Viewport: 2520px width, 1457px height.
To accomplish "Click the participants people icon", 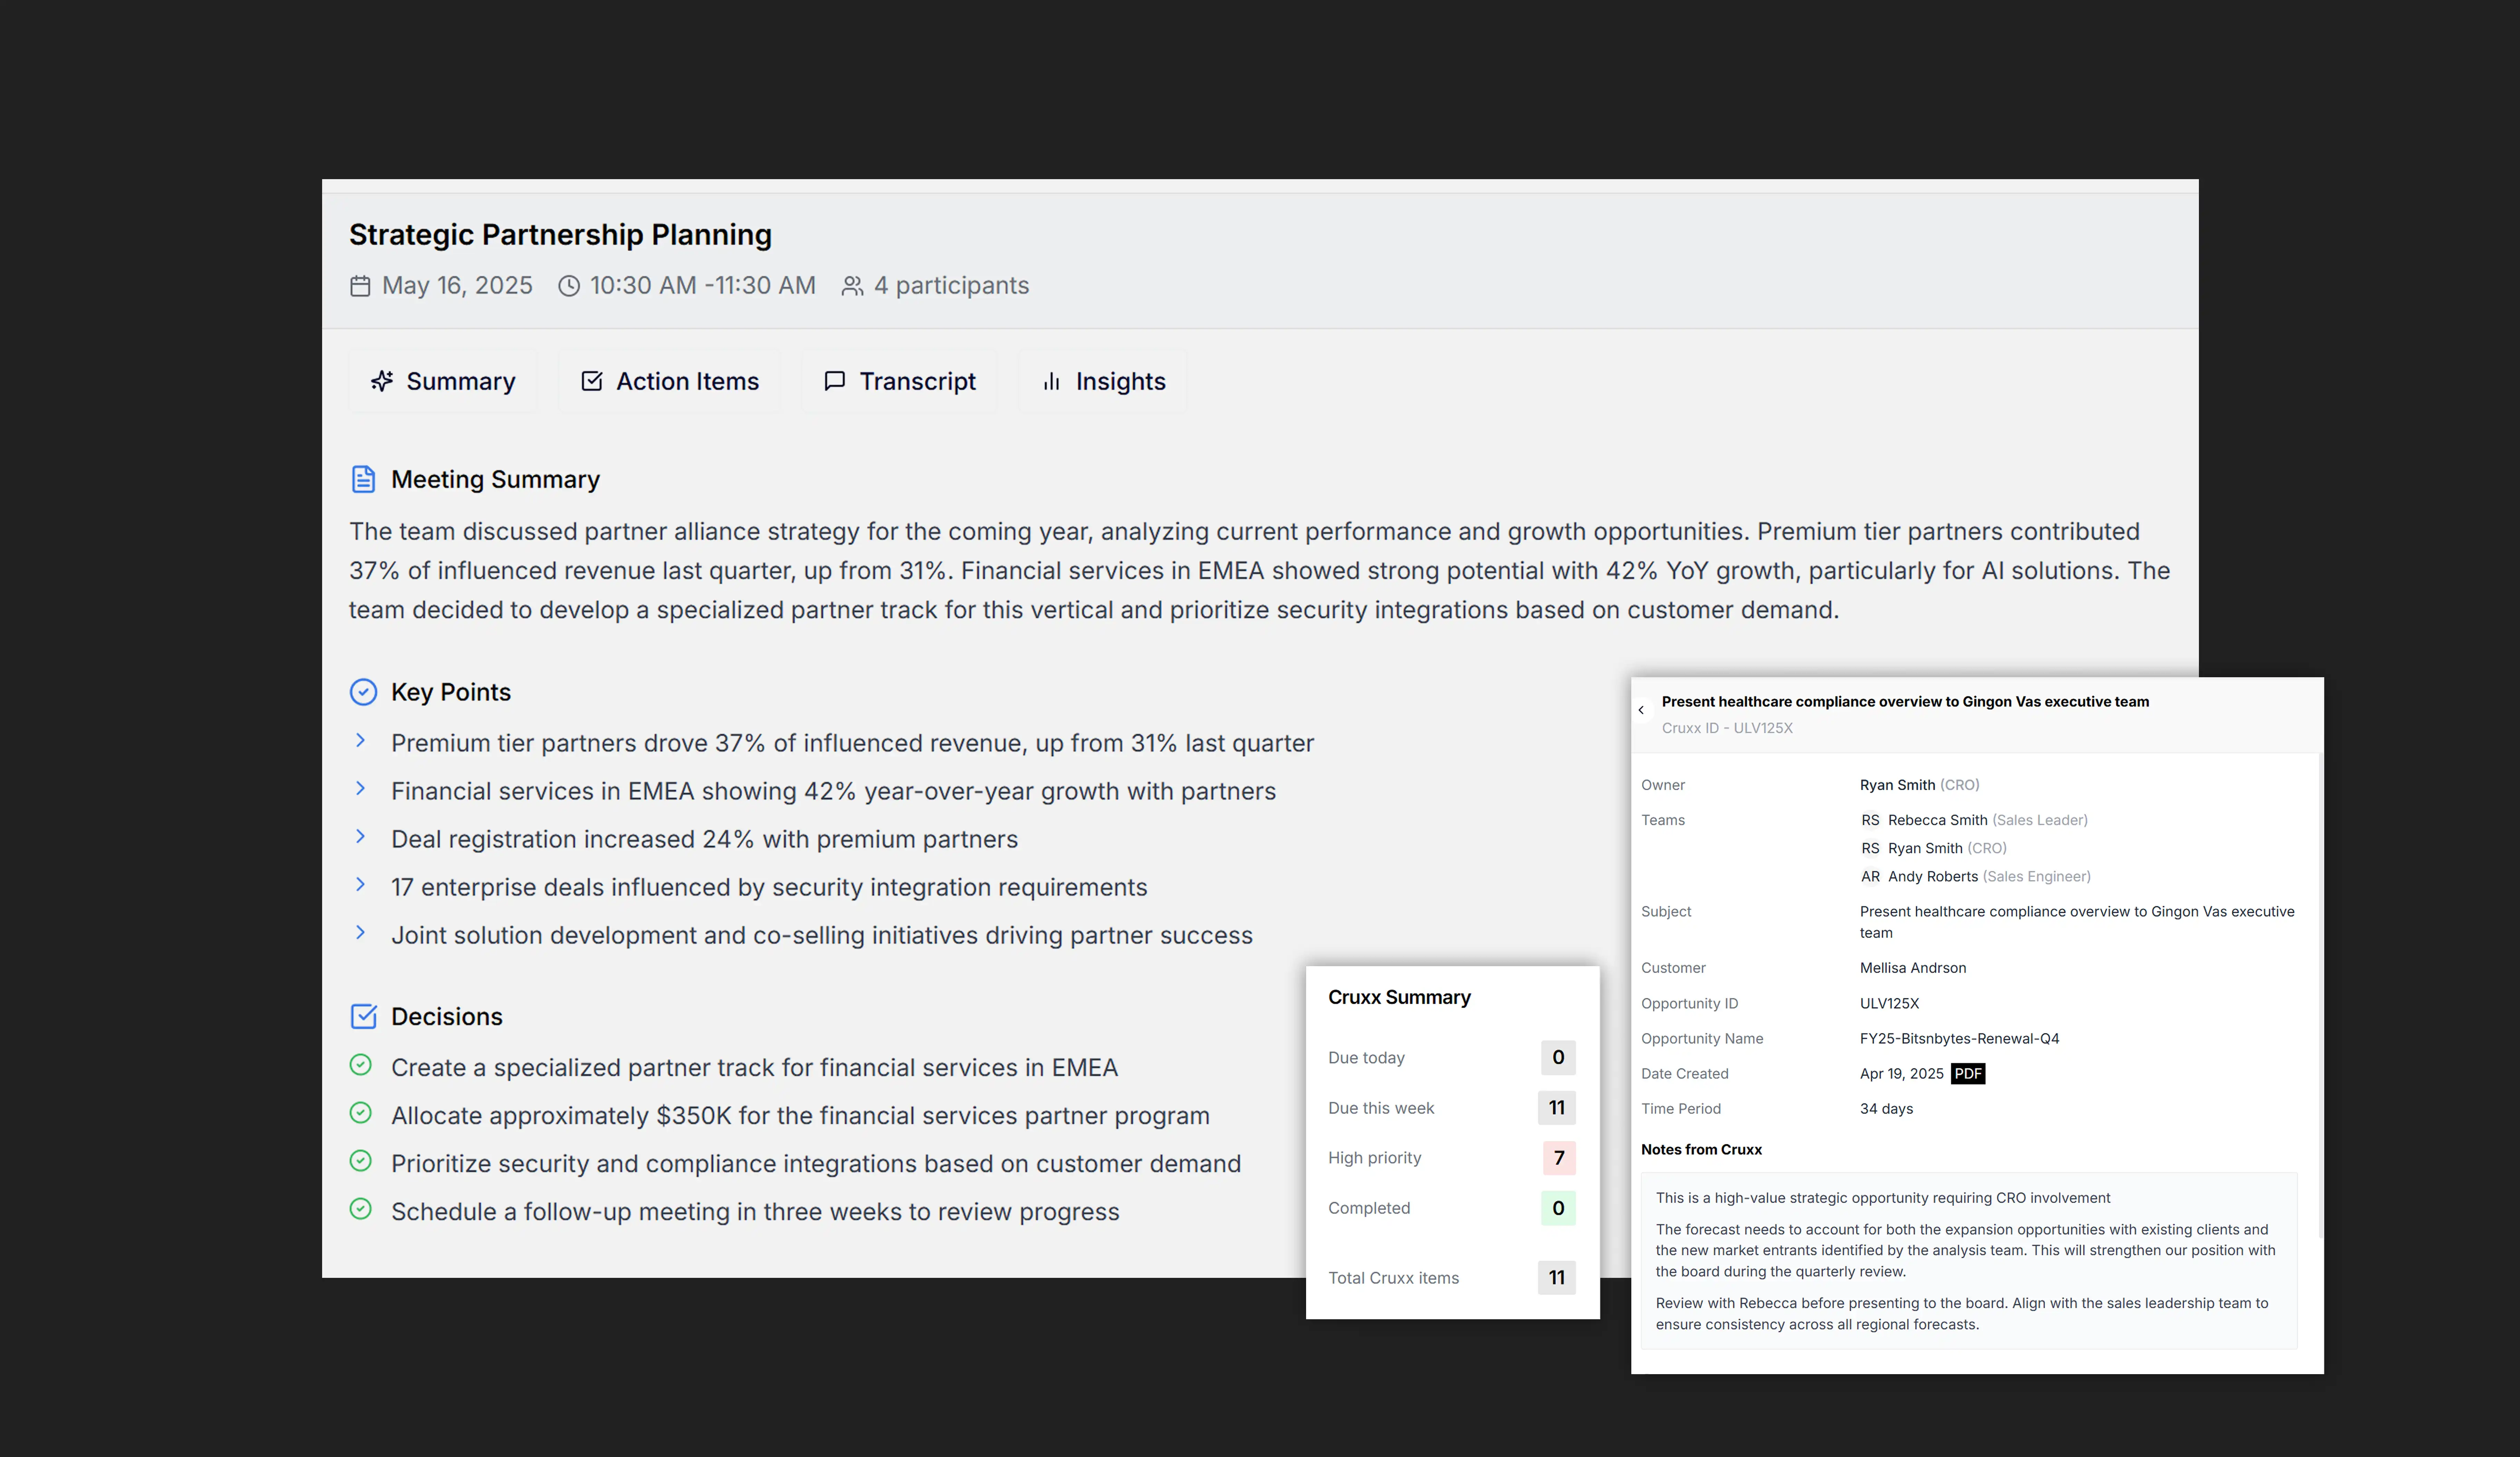I will tap(852, 286).
